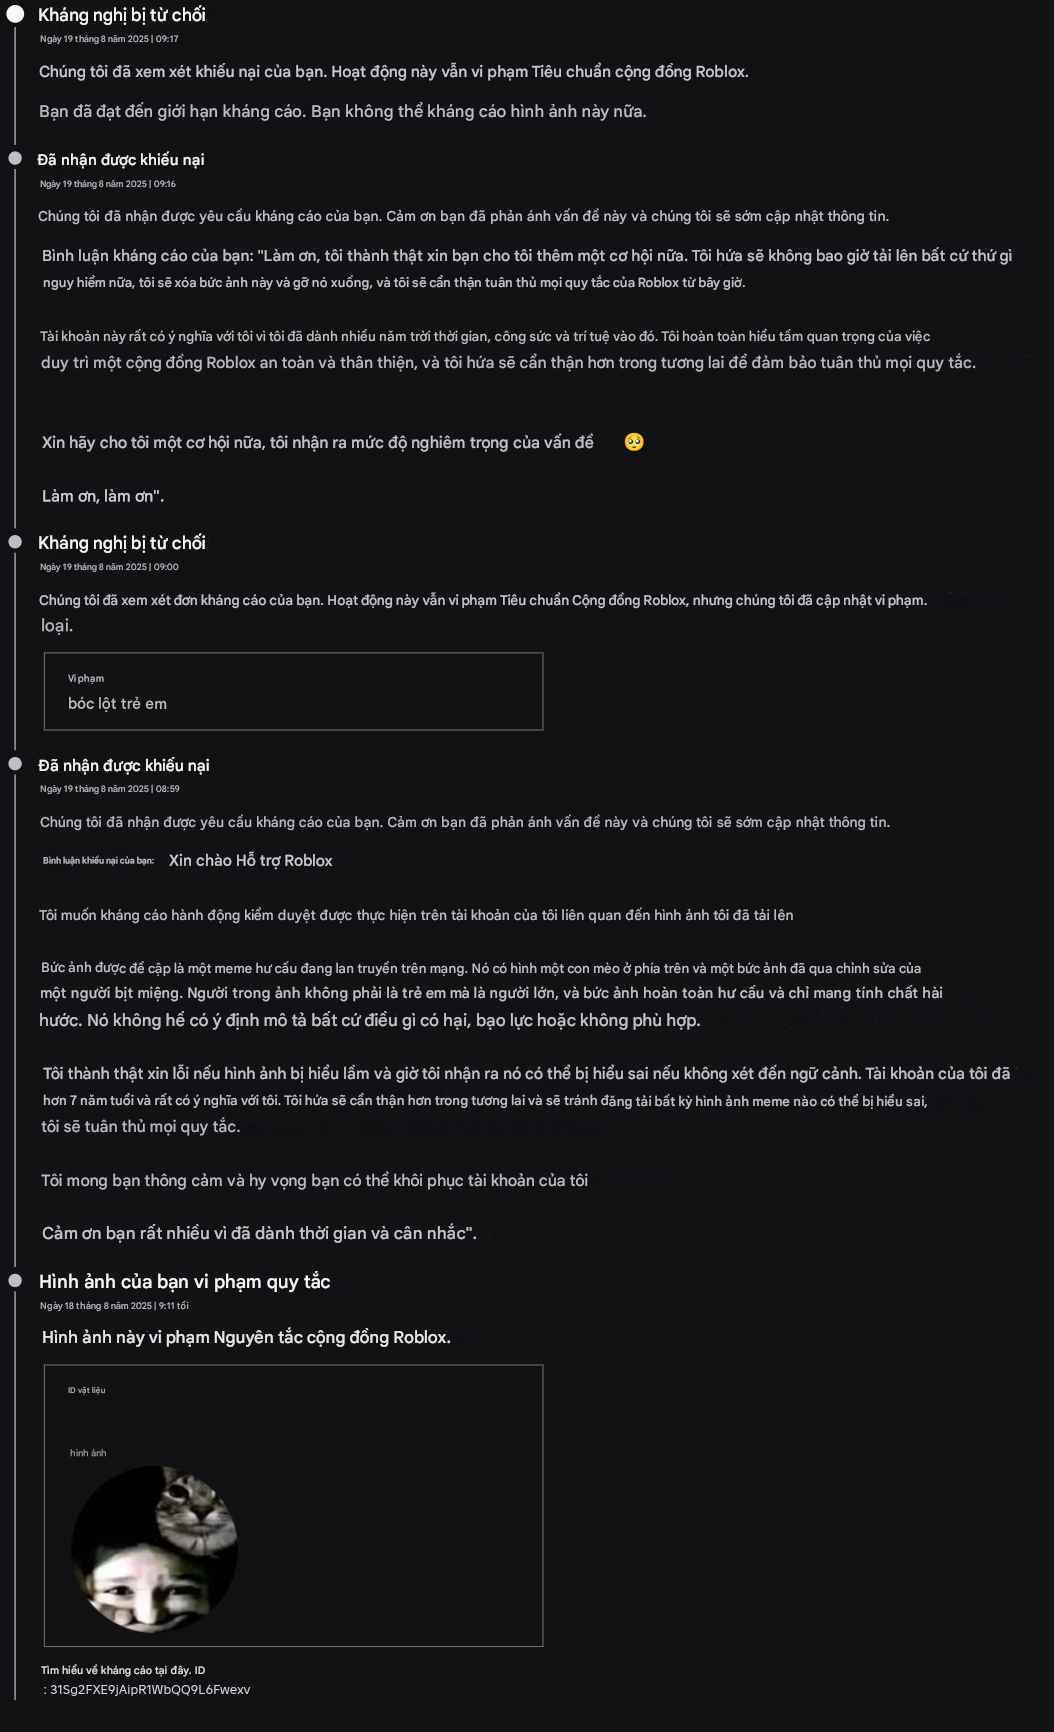Select the timeline dot for the 09:16 appeal received

tap(15, 159)
